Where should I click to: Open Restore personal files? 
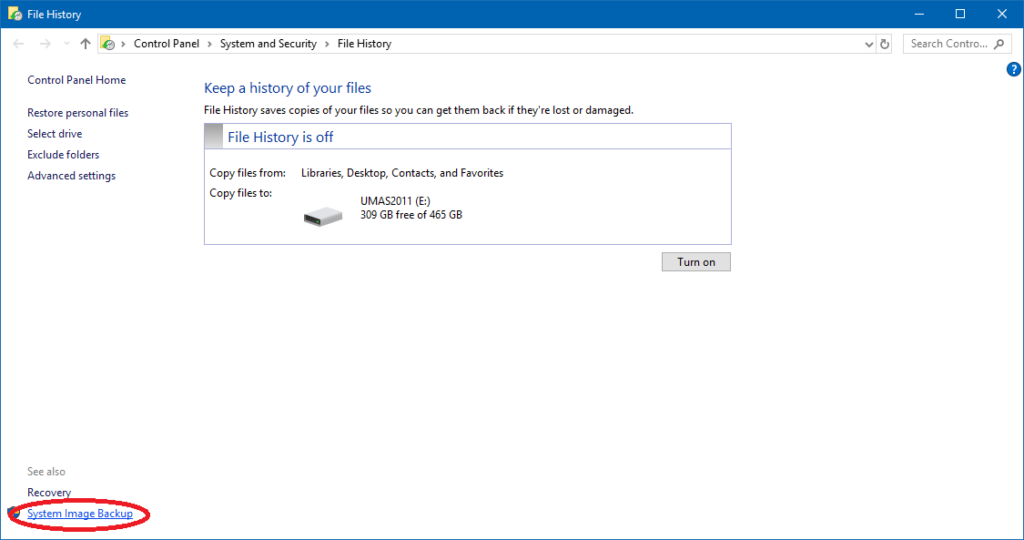(x=78, y=113)
